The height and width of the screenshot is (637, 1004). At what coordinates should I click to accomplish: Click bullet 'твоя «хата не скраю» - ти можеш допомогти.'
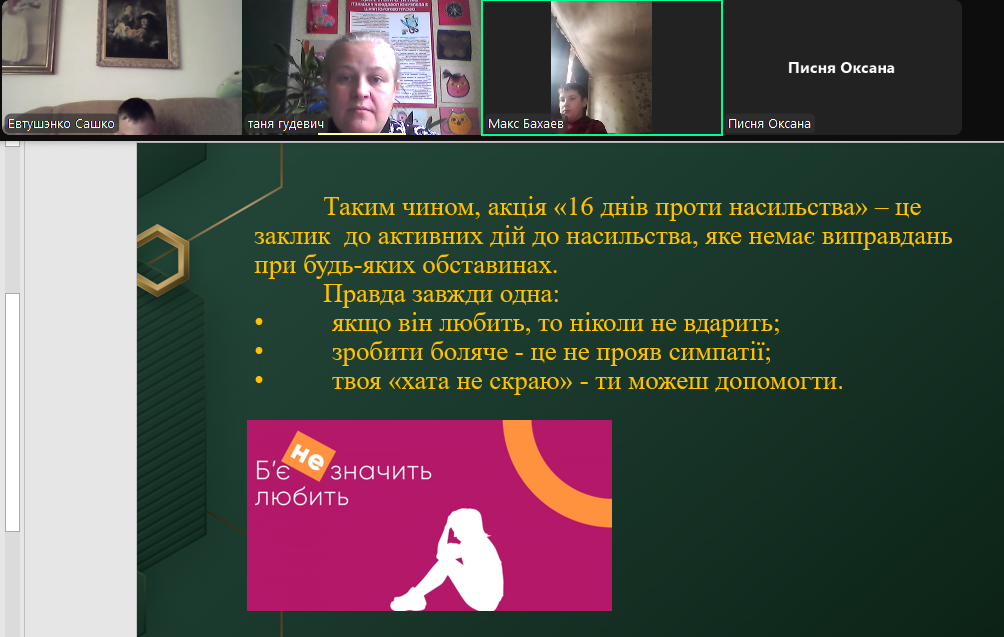(x=587, y=381)
